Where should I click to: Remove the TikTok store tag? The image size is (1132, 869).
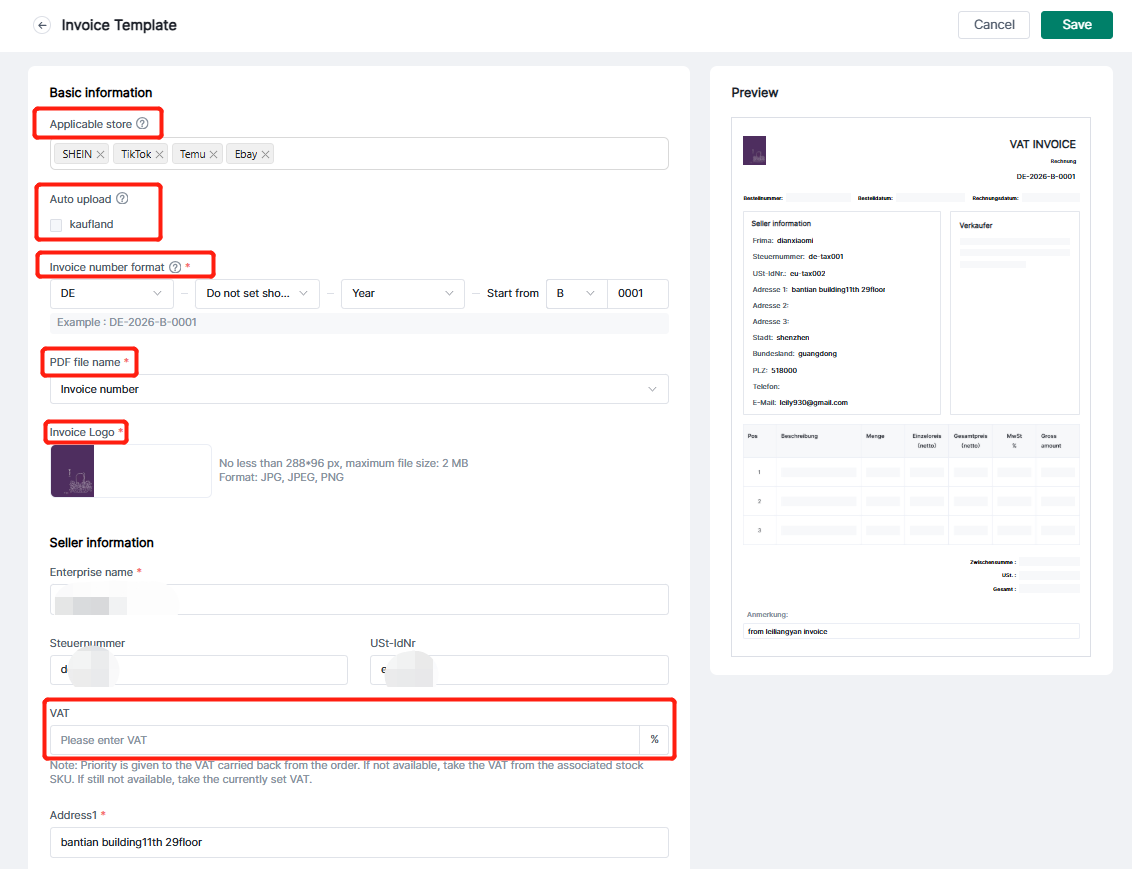[x=160, y=155]
